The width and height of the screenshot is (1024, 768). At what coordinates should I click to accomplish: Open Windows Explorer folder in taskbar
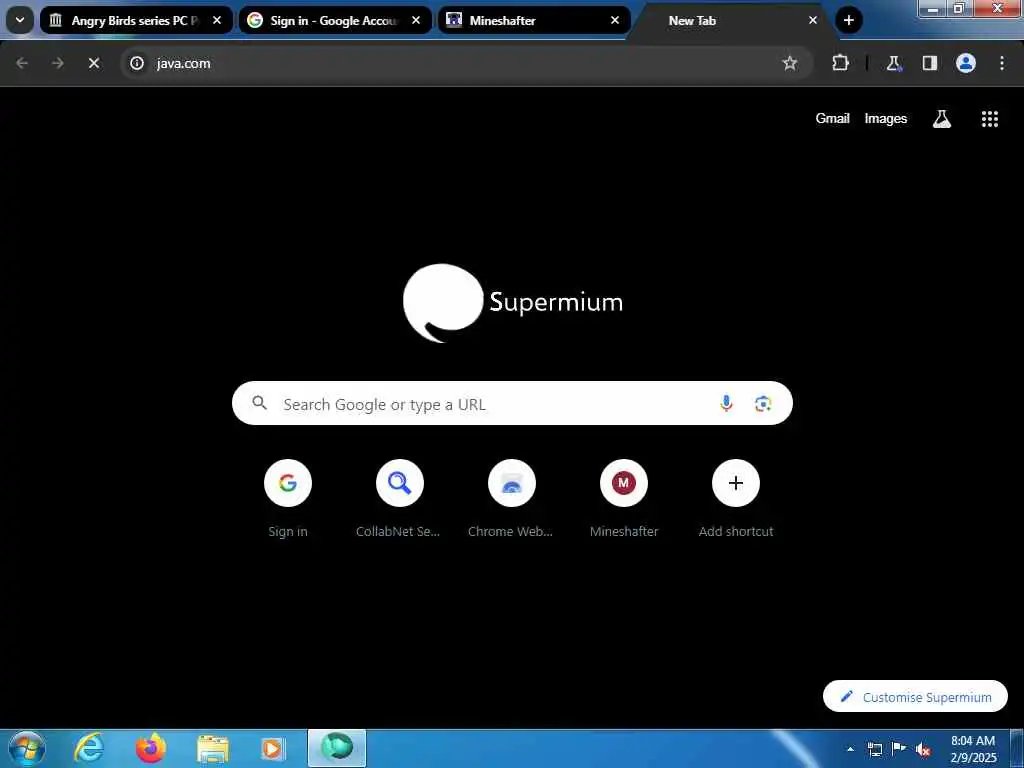click(x=213, y=748)
